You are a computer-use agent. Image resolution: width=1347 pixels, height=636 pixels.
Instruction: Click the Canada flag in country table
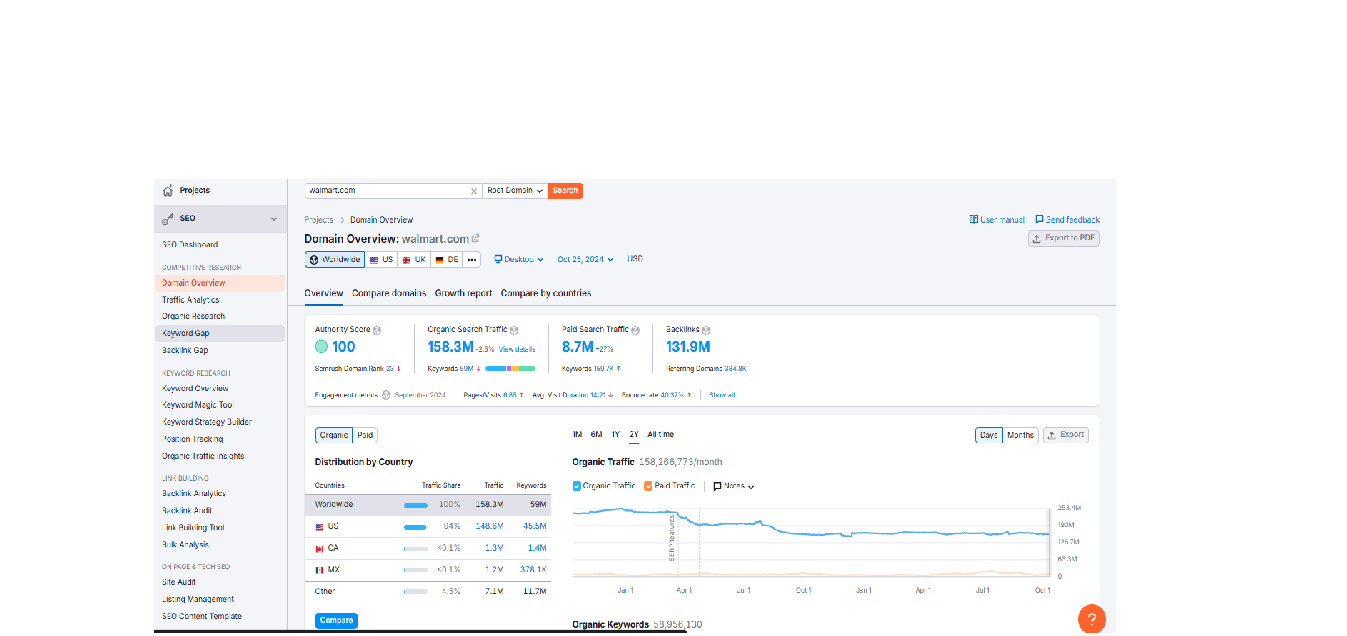pyautogui.click(x=320, y=548)
